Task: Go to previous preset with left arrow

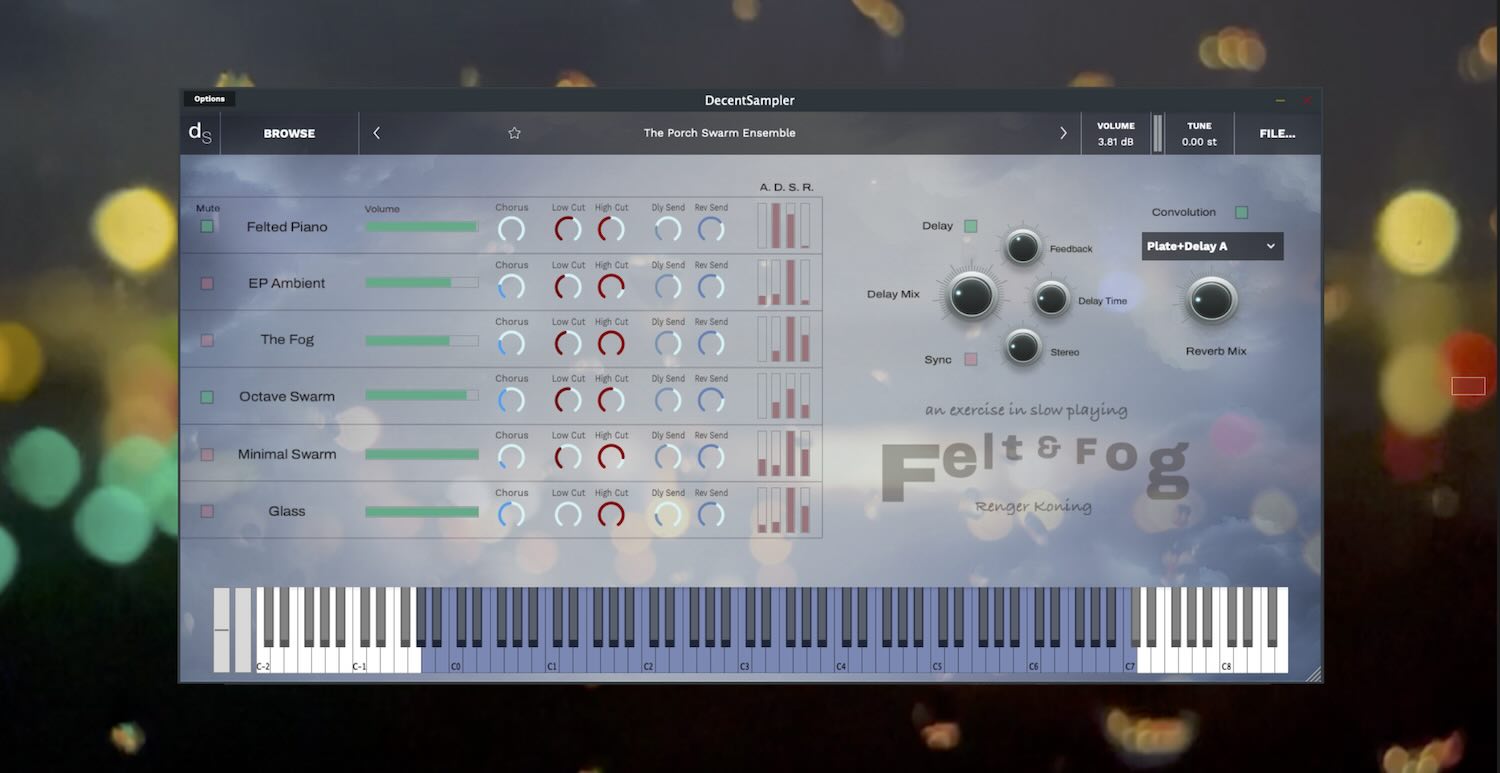Action: [x=376, y=133]
